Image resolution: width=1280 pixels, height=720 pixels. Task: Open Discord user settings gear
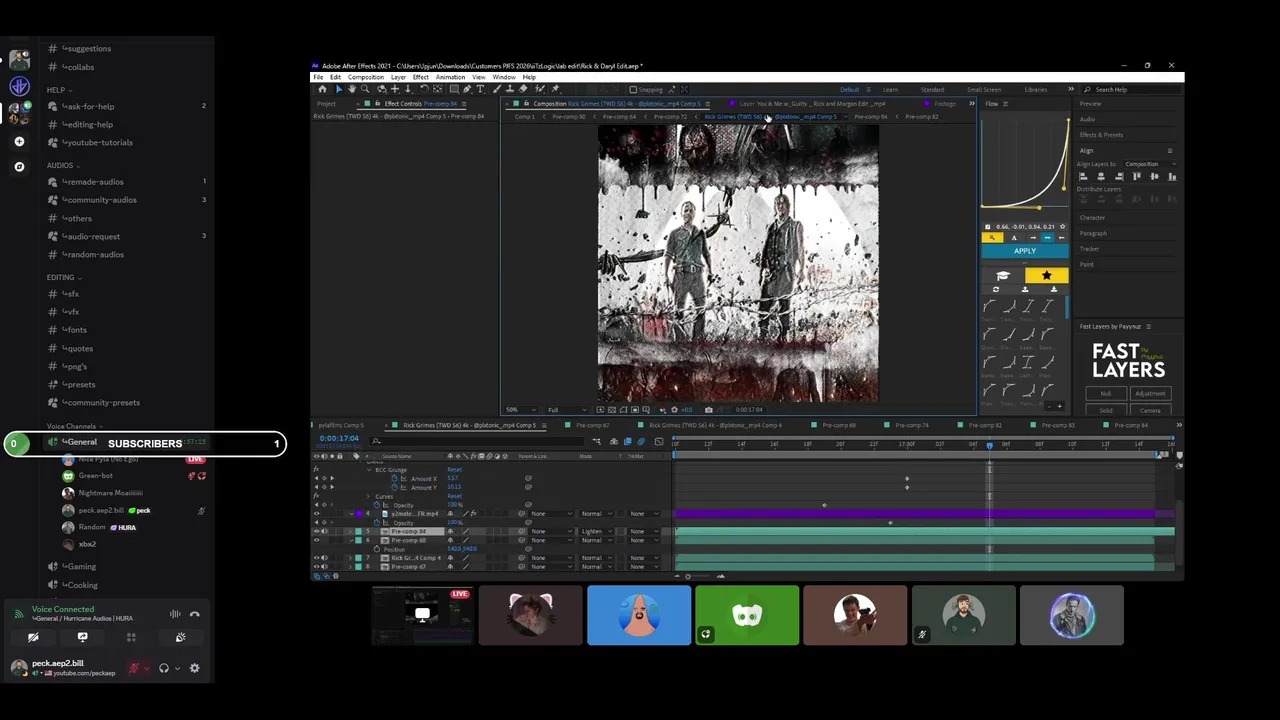pyautogui.click(x=194, y=668)
